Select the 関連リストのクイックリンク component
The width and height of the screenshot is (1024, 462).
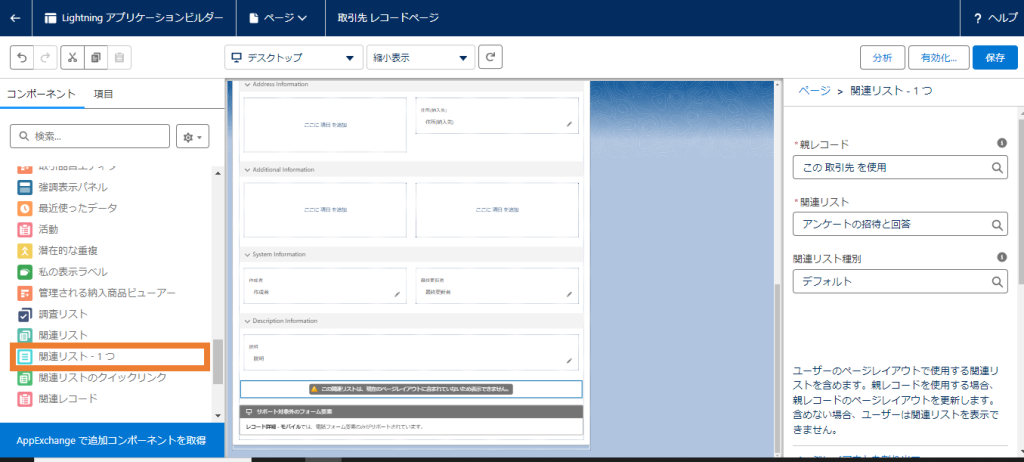tap(92, 378)
